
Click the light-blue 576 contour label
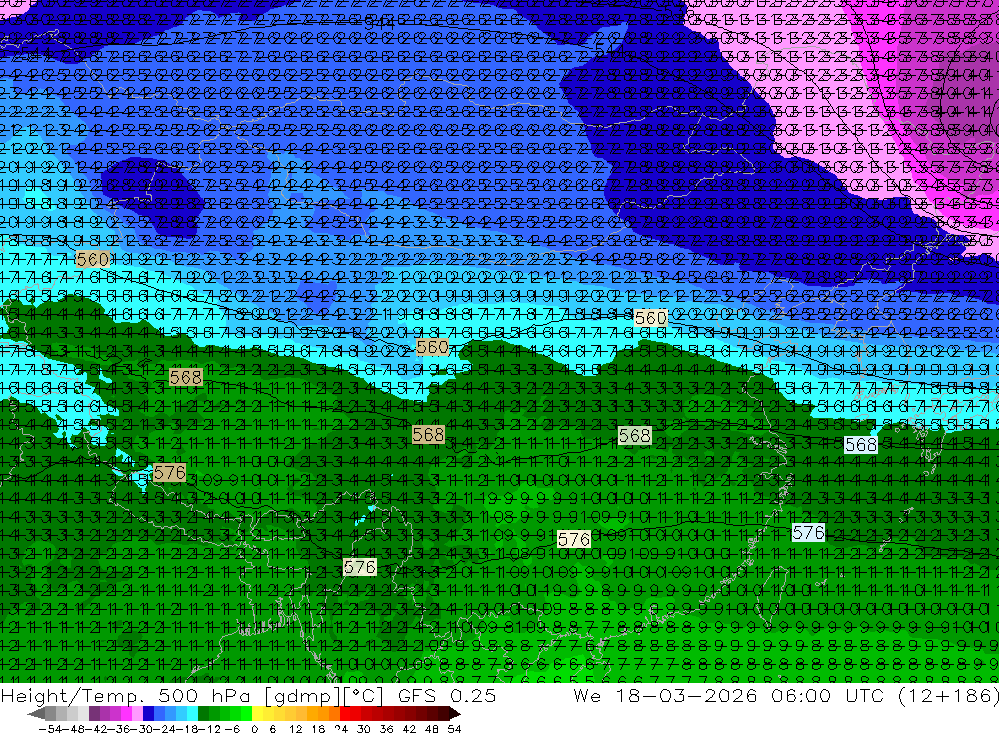coord(808,532)
